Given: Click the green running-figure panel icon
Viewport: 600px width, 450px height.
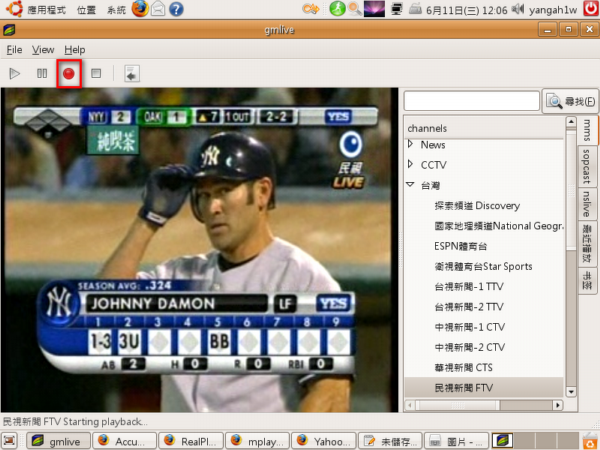Looking at the screenshot, I should pyautogui.click(x=338, y=9).
